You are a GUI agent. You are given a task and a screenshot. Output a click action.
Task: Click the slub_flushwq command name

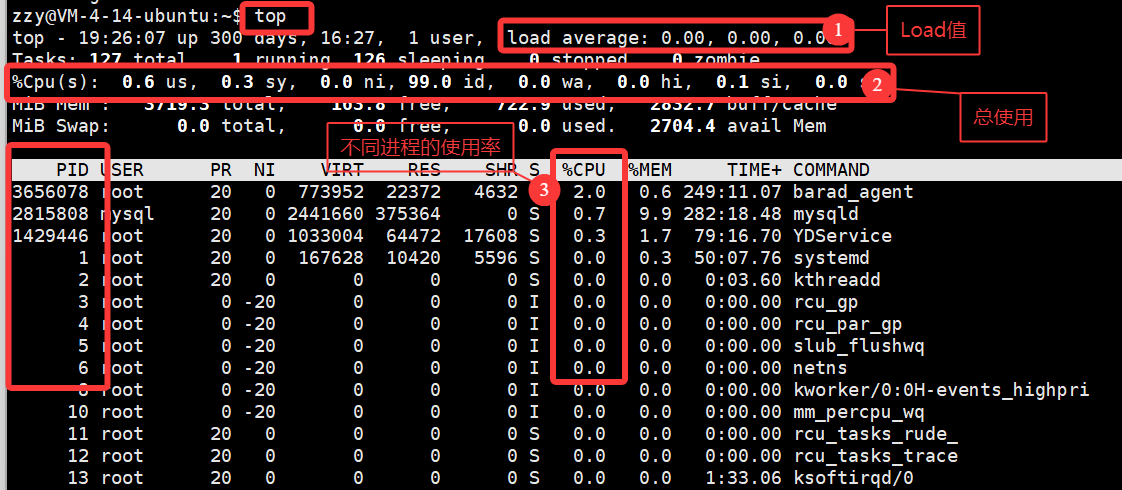859,346
